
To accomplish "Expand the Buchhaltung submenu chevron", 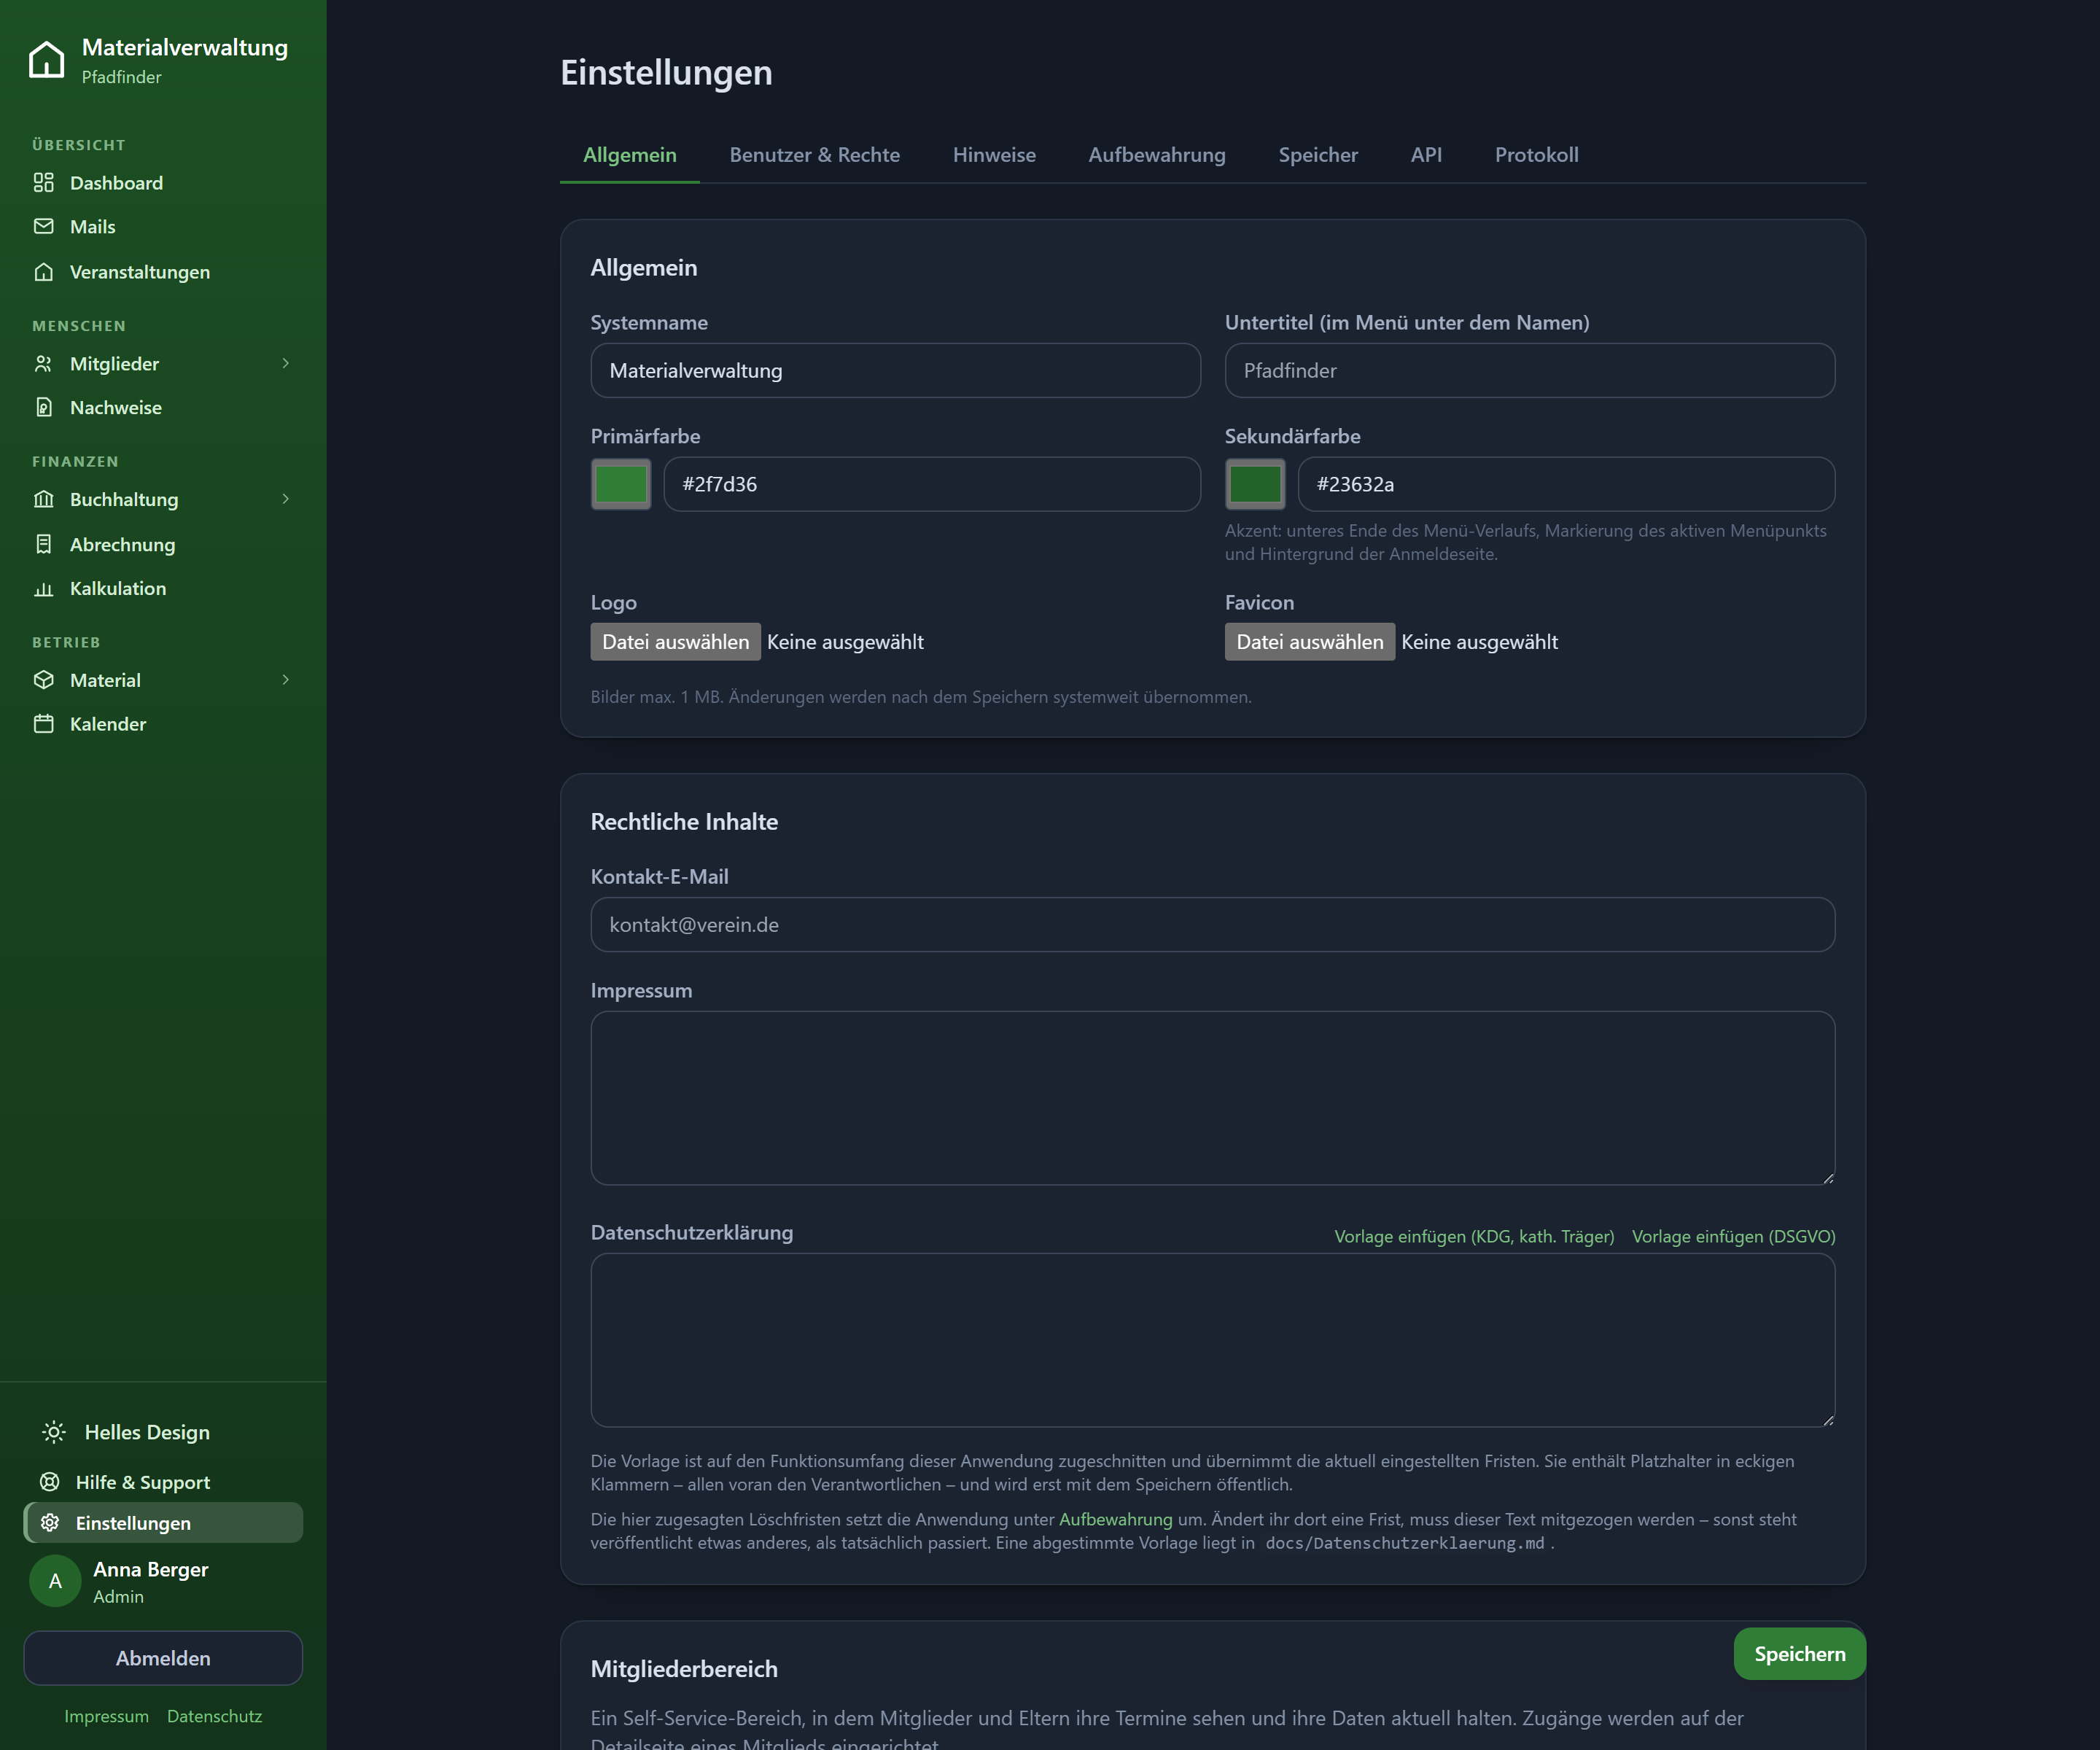I will coord(285,498).
